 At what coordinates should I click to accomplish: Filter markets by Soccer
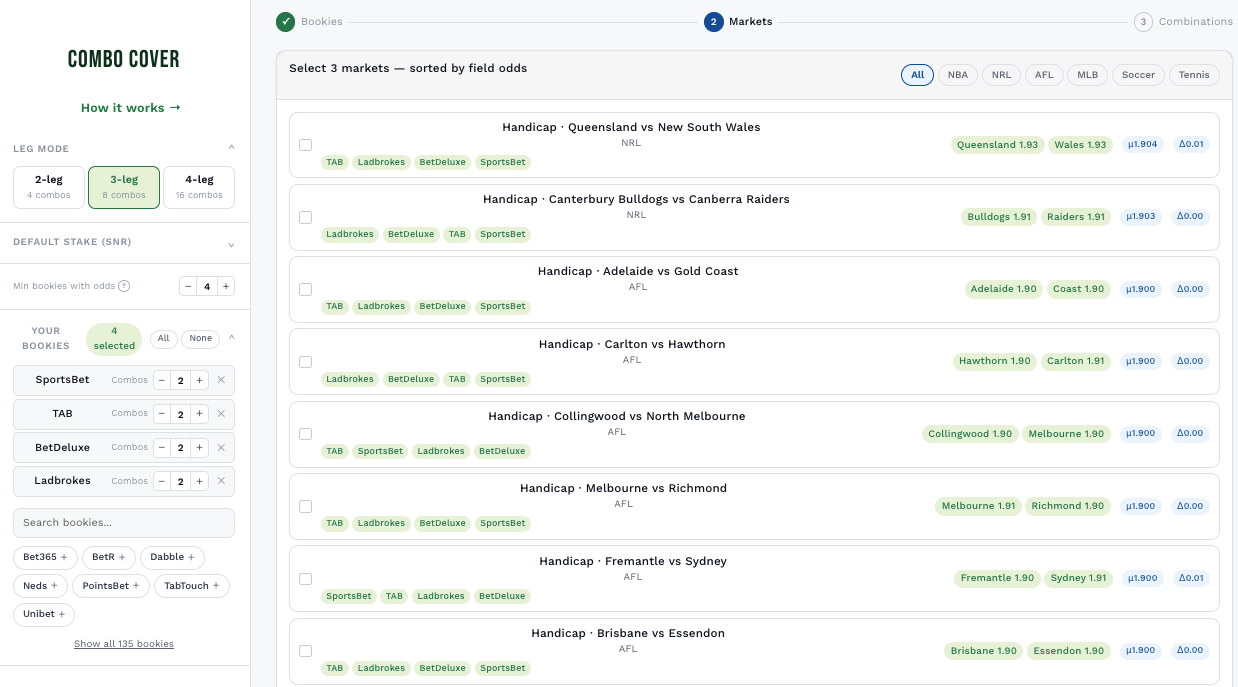[1138, 75]
